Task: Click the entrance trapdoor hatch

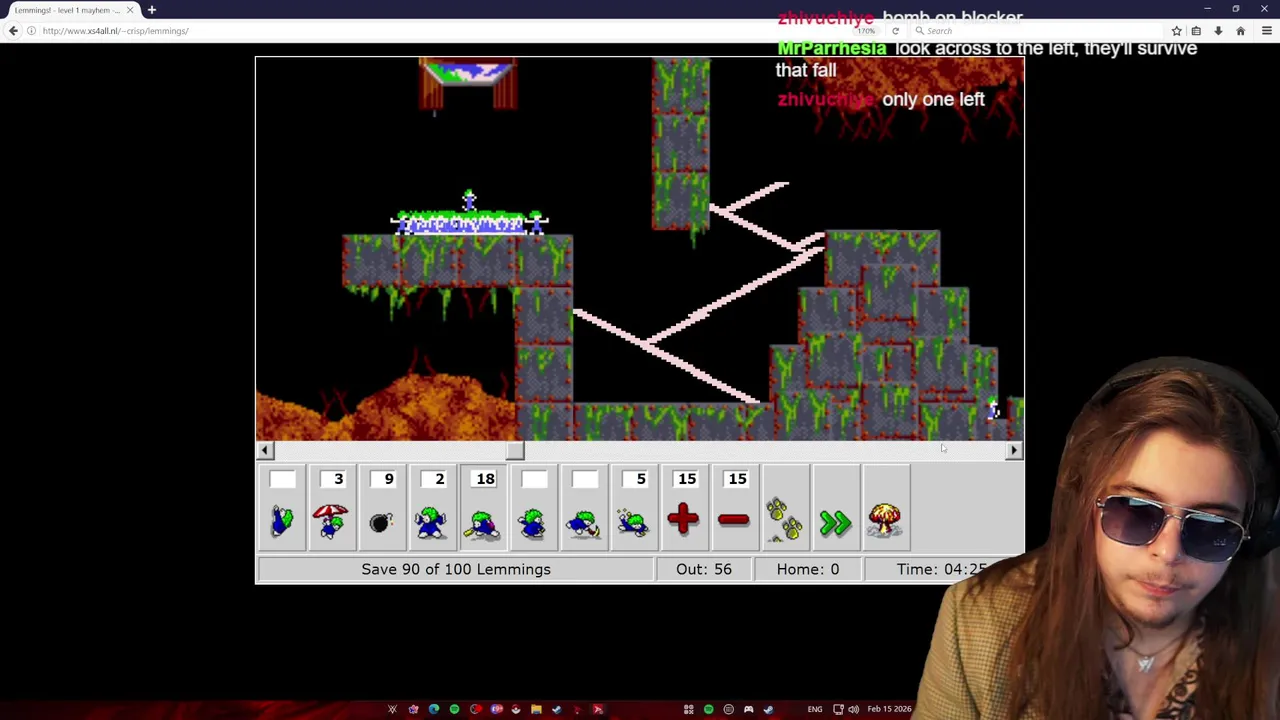Action: (468, 83)
